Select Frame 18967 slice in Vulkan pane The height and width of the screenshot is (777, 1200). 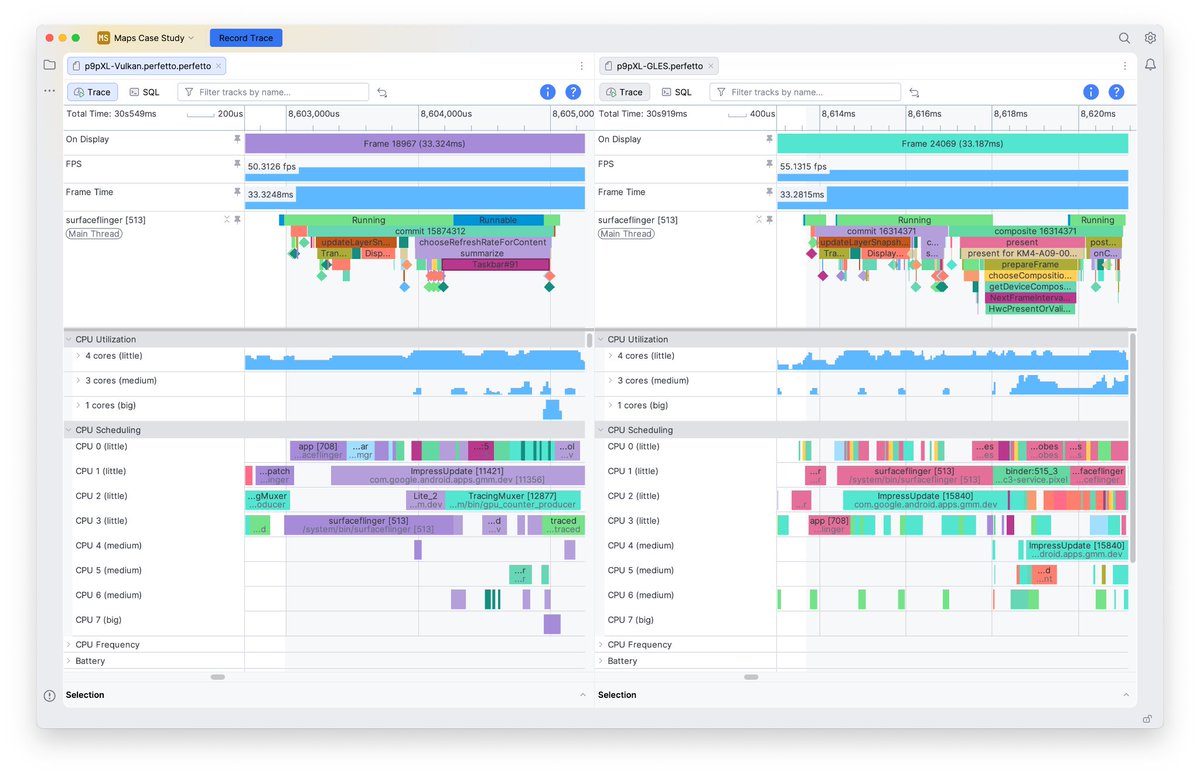[x=415, y=144]
